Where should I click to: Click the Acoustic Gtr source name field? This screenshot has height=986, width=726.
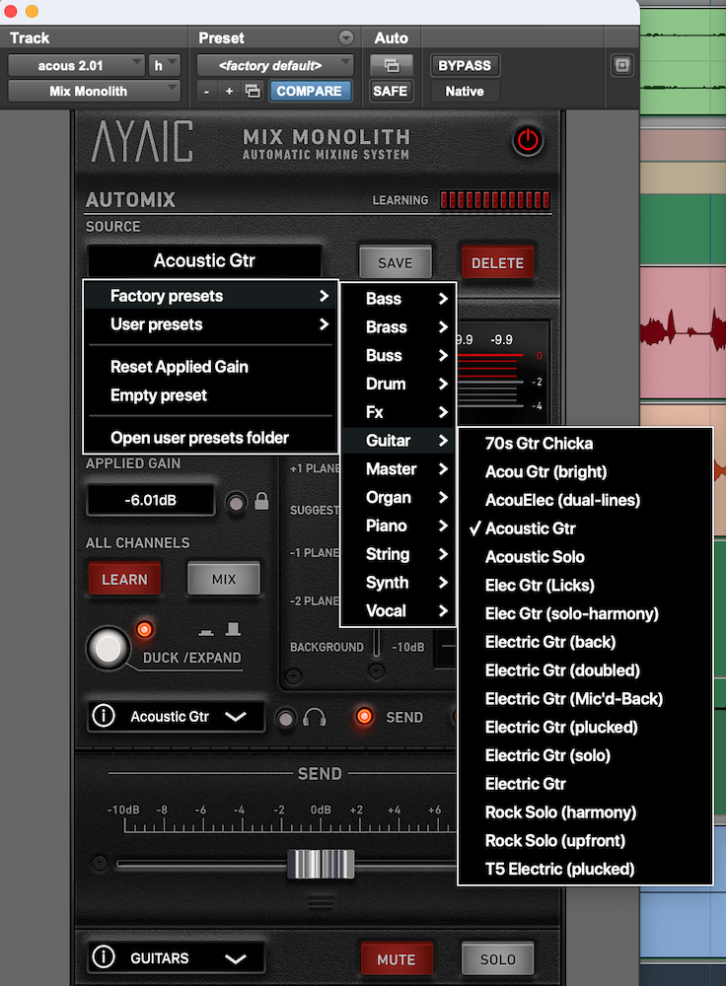tap(204, 260)
